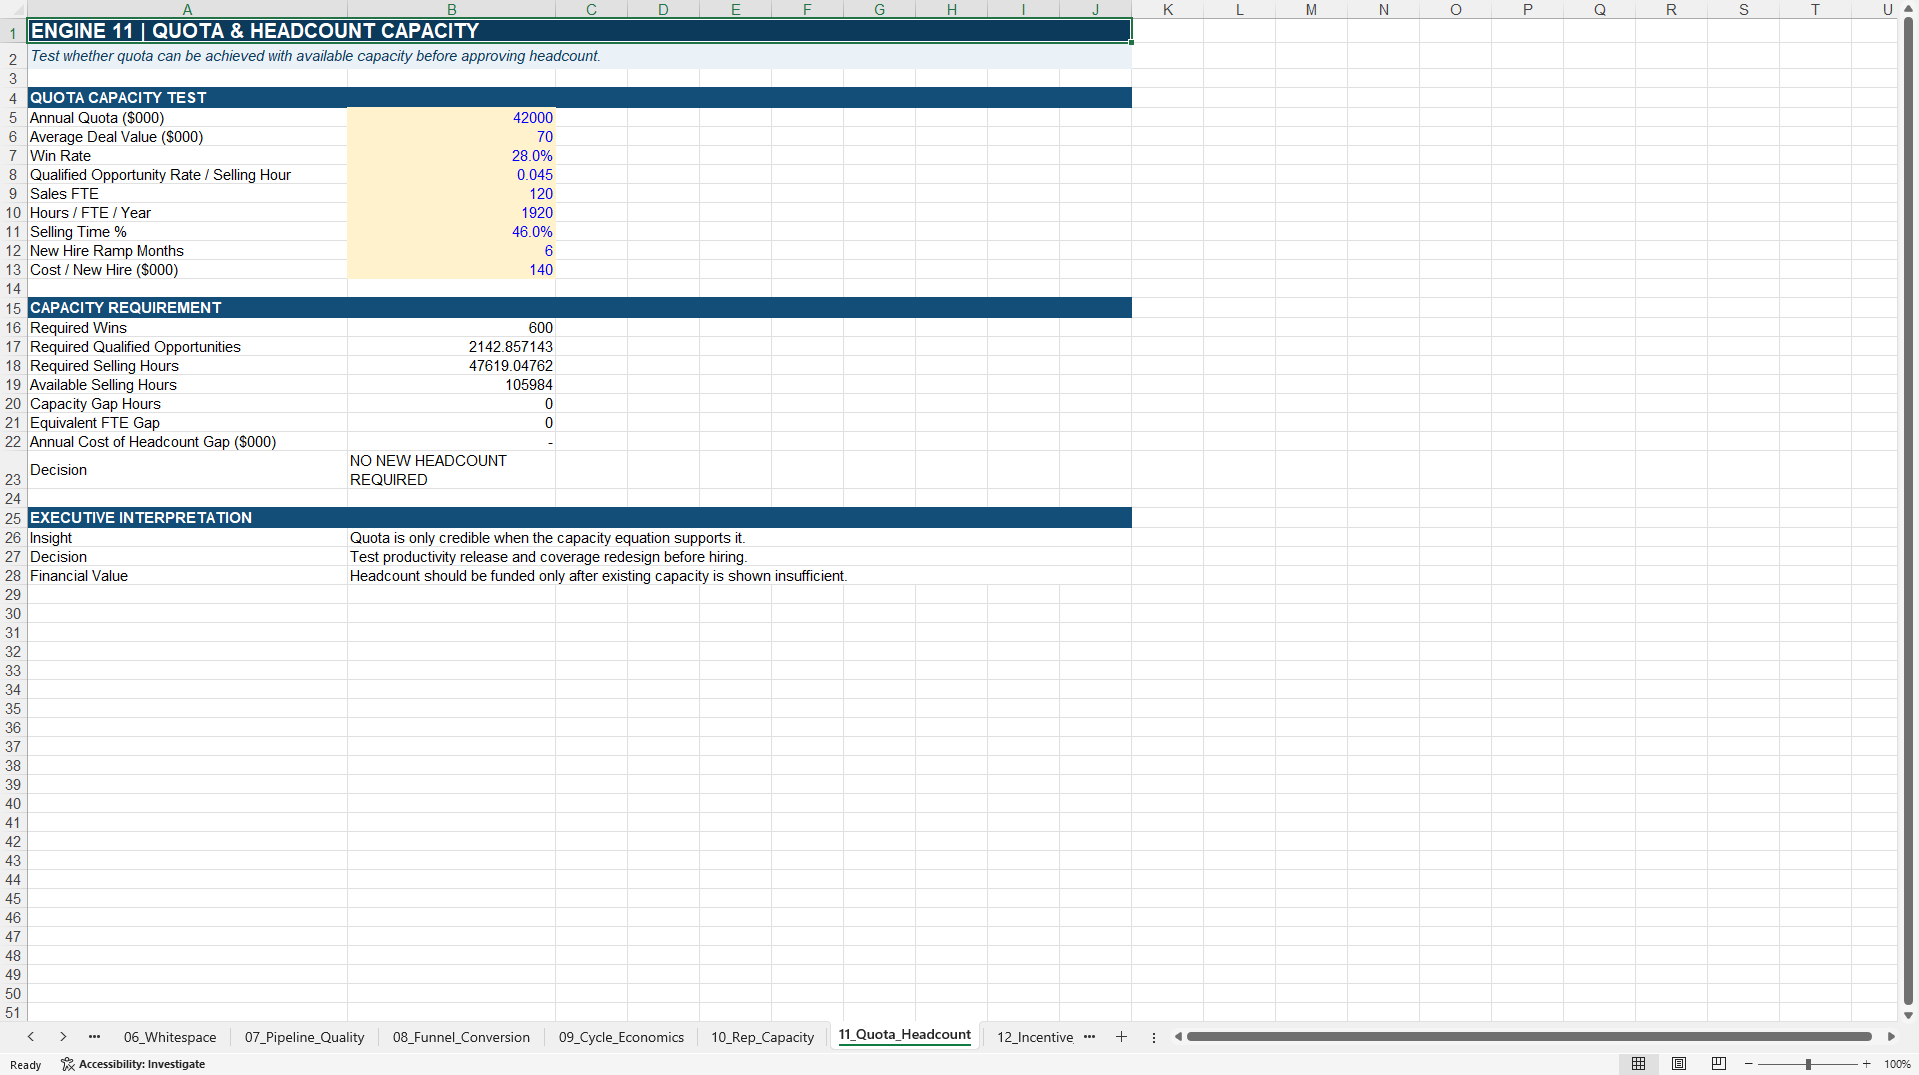Select row 23 header
Image resolution: width=1919 pixels, height=1075 pixels.
click(13, 470)
